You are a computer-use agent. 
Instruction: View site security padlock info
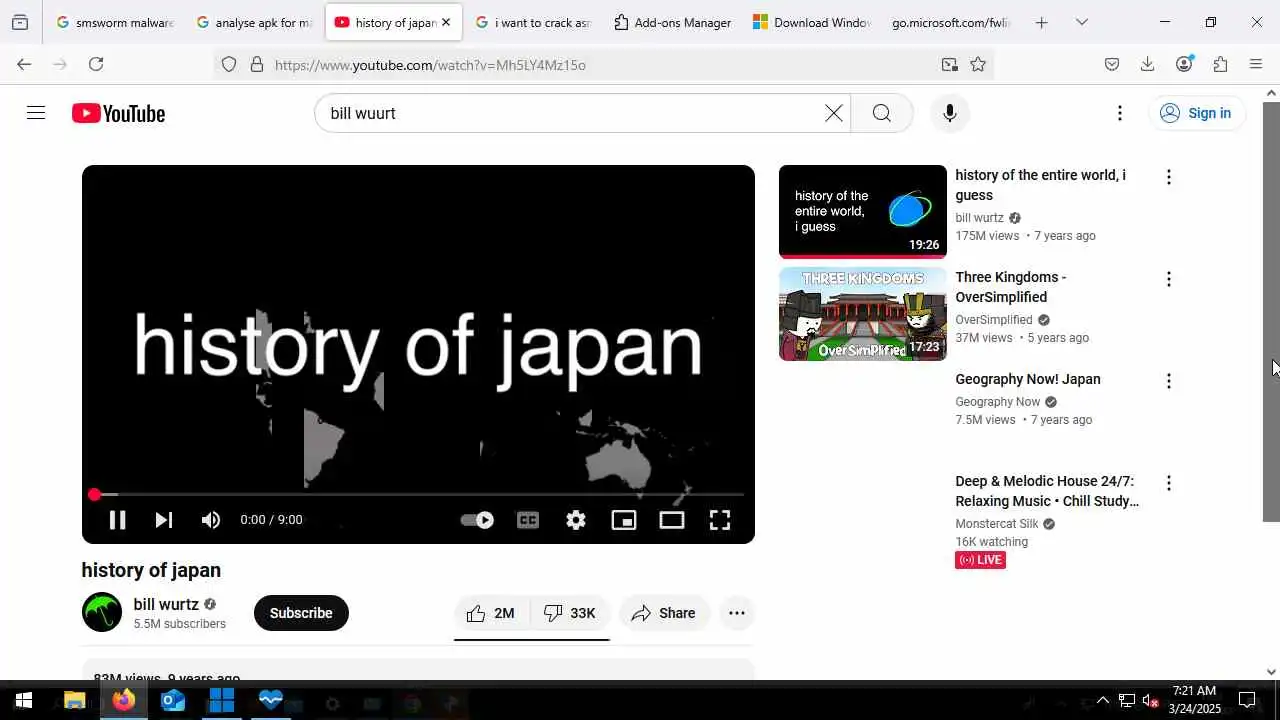click(x=257, y=64)
